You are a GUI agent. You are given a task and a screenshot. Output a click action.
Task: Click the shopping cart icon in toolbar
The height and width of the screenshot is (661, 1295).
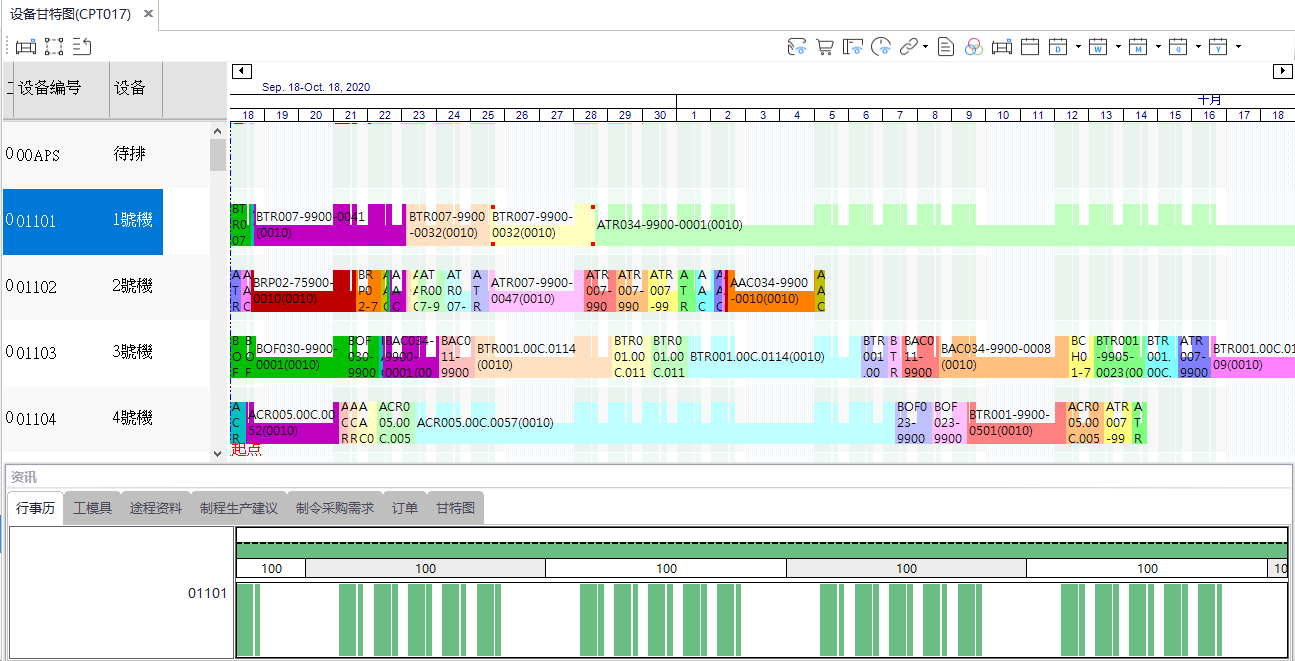tap(825, 47)
